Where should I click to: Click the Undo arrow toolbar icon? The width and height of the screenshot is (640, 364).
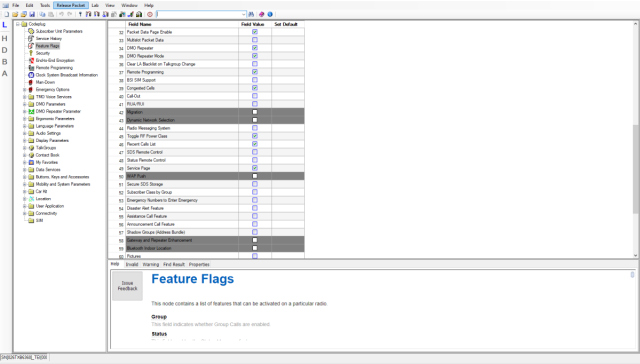tap(61, 14)
